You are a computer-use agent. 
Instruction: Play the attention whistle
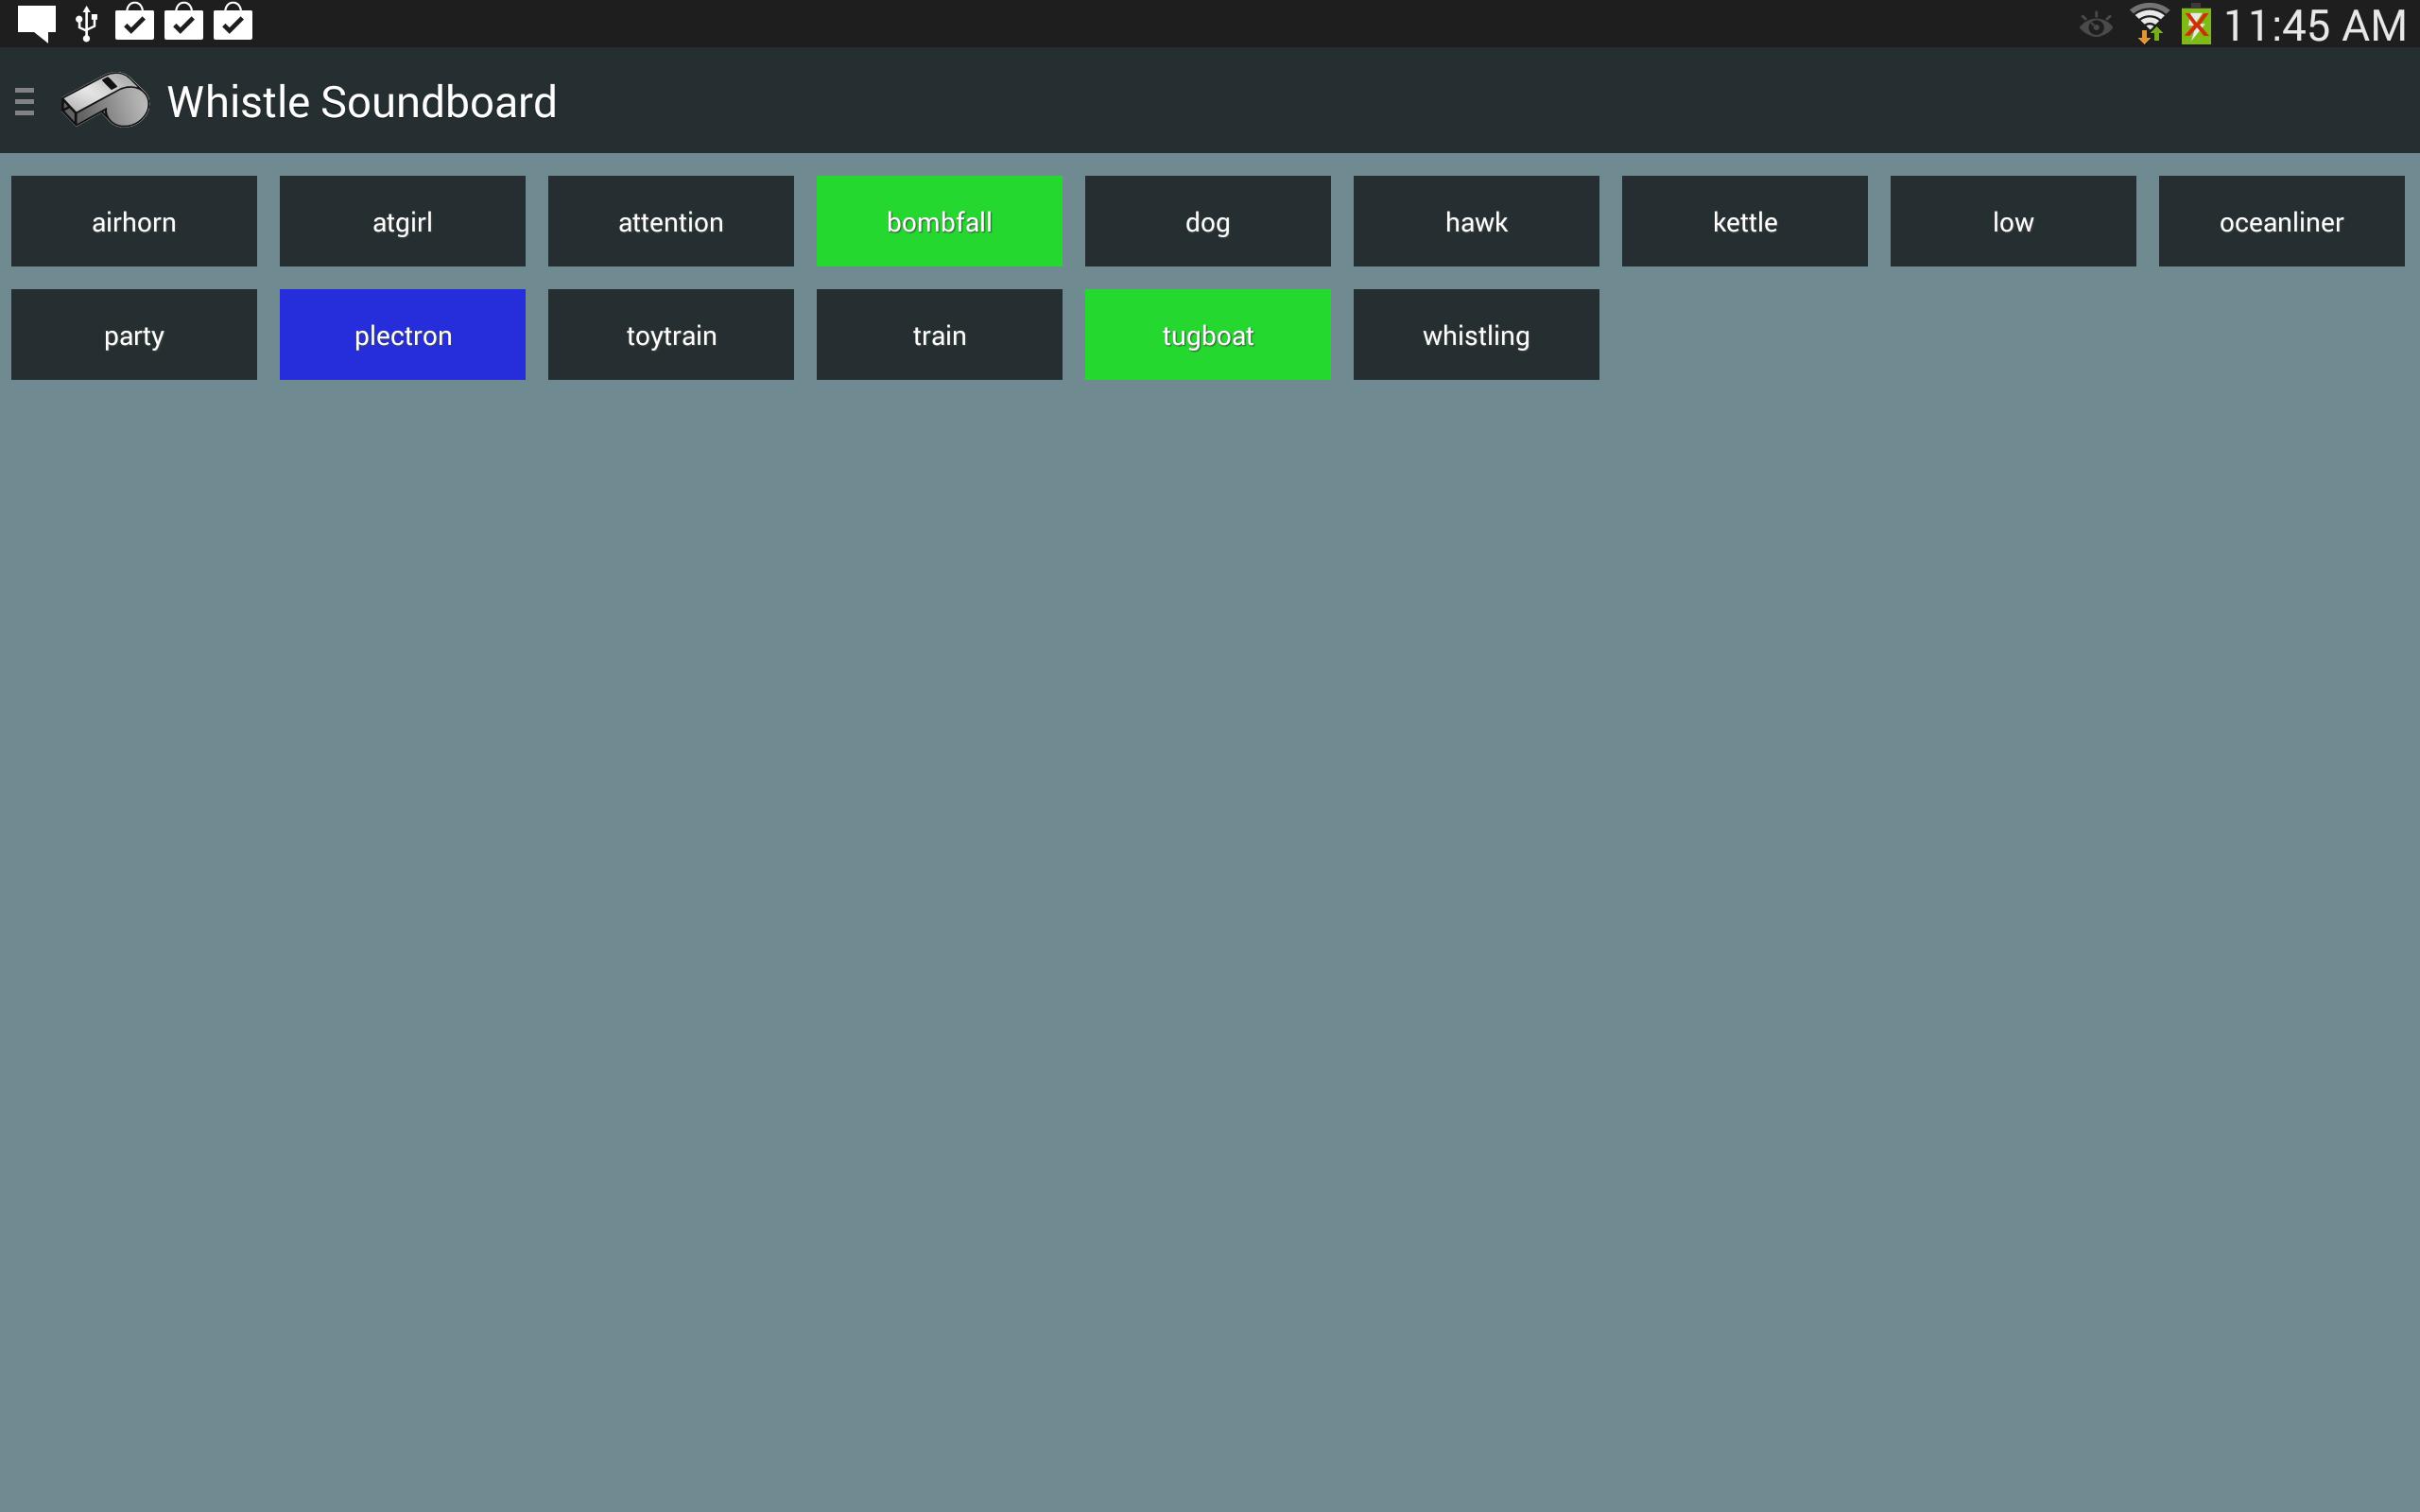670,221
